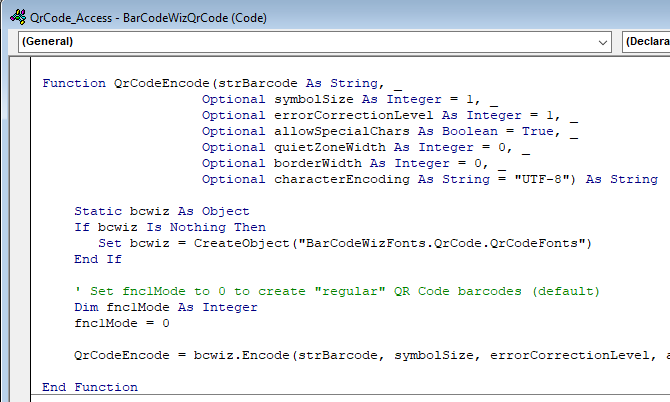Open the Declarations procedure dropdown

click(645, 42)
